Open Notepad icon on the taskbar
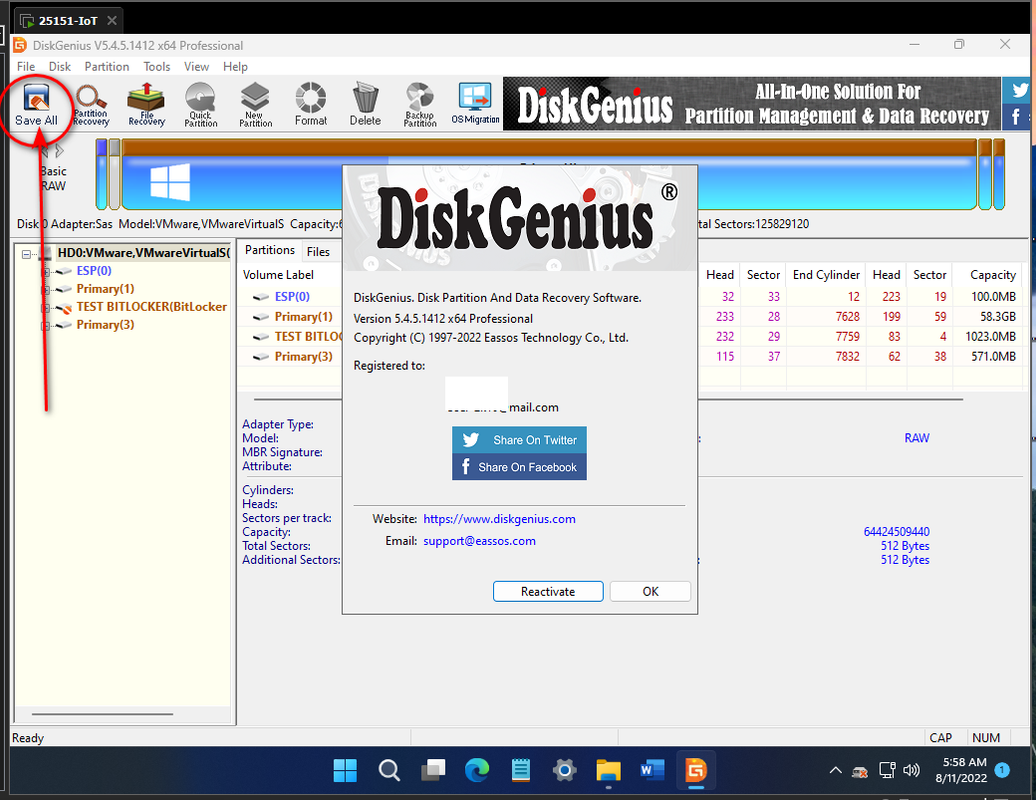Screen dimensions: 1036x800 click(521, 770)
